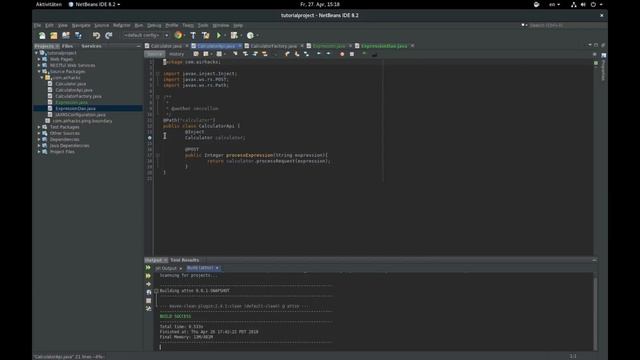Click the Save All toolbar icon
Viewport: 640px width, 360px height.
78,36
